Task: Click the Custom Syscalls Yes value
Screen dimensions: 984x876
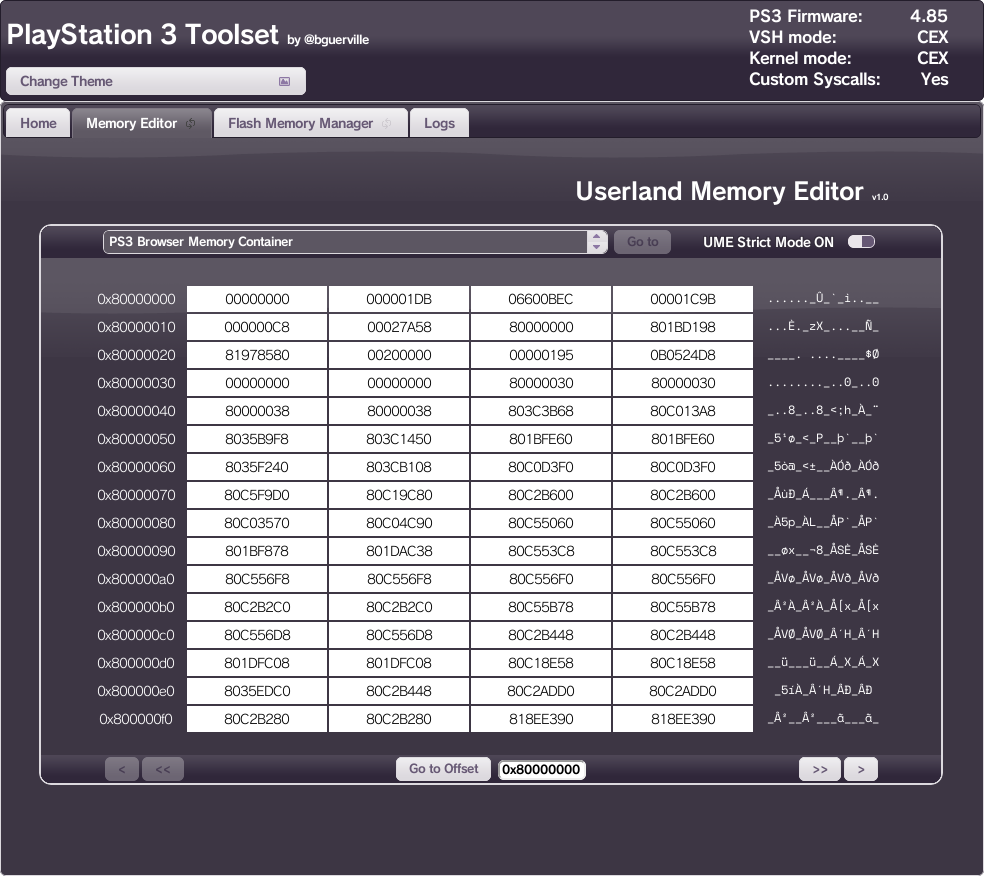Action: [x=934, y=80]
